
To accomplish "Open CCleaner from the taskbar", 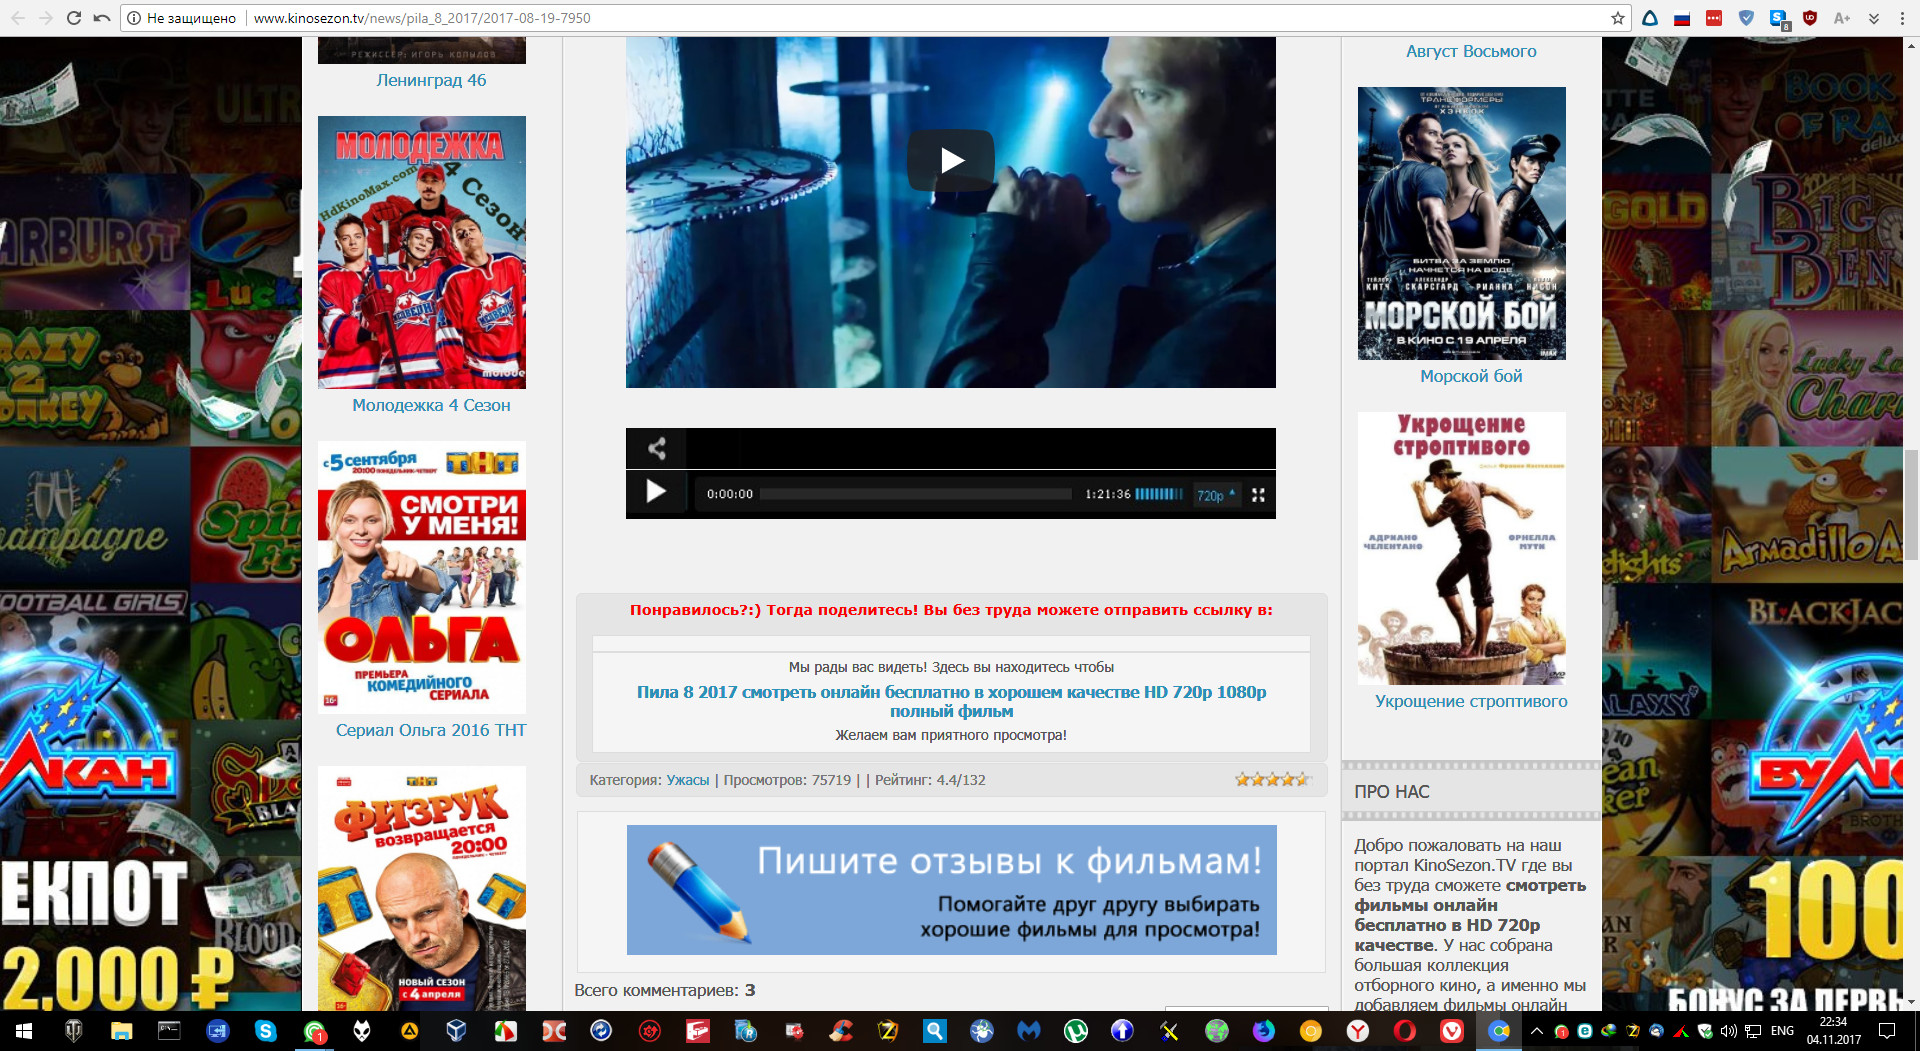I will point(841,1031).
